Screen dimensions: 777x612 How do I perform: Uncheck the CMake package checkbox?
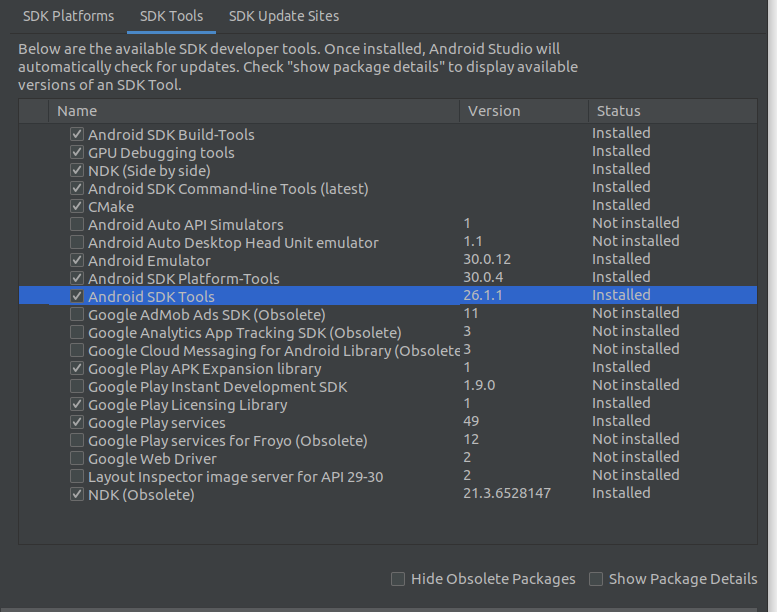[77, 206]
